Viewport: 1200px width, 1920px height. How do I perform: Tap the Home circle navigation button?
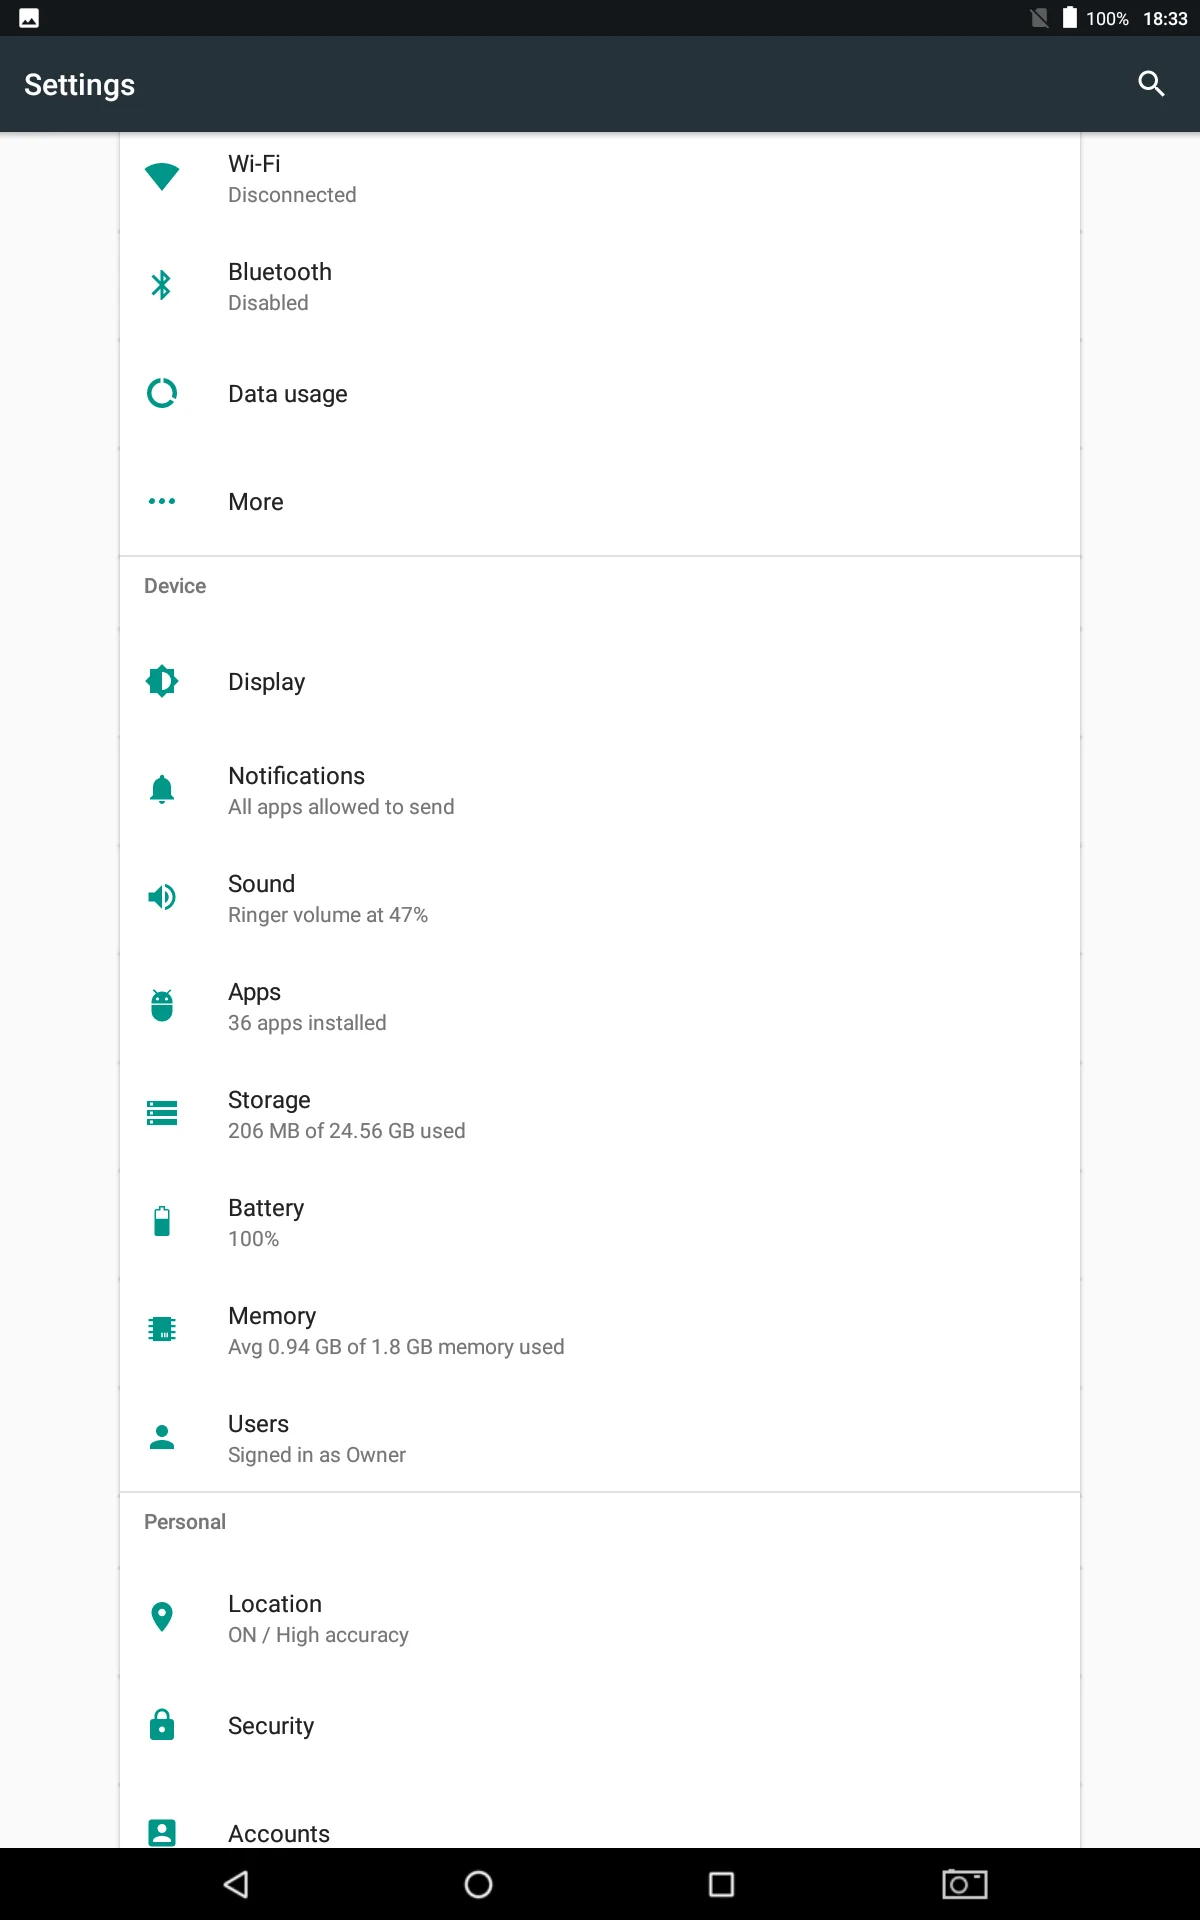pos(479,1884)
